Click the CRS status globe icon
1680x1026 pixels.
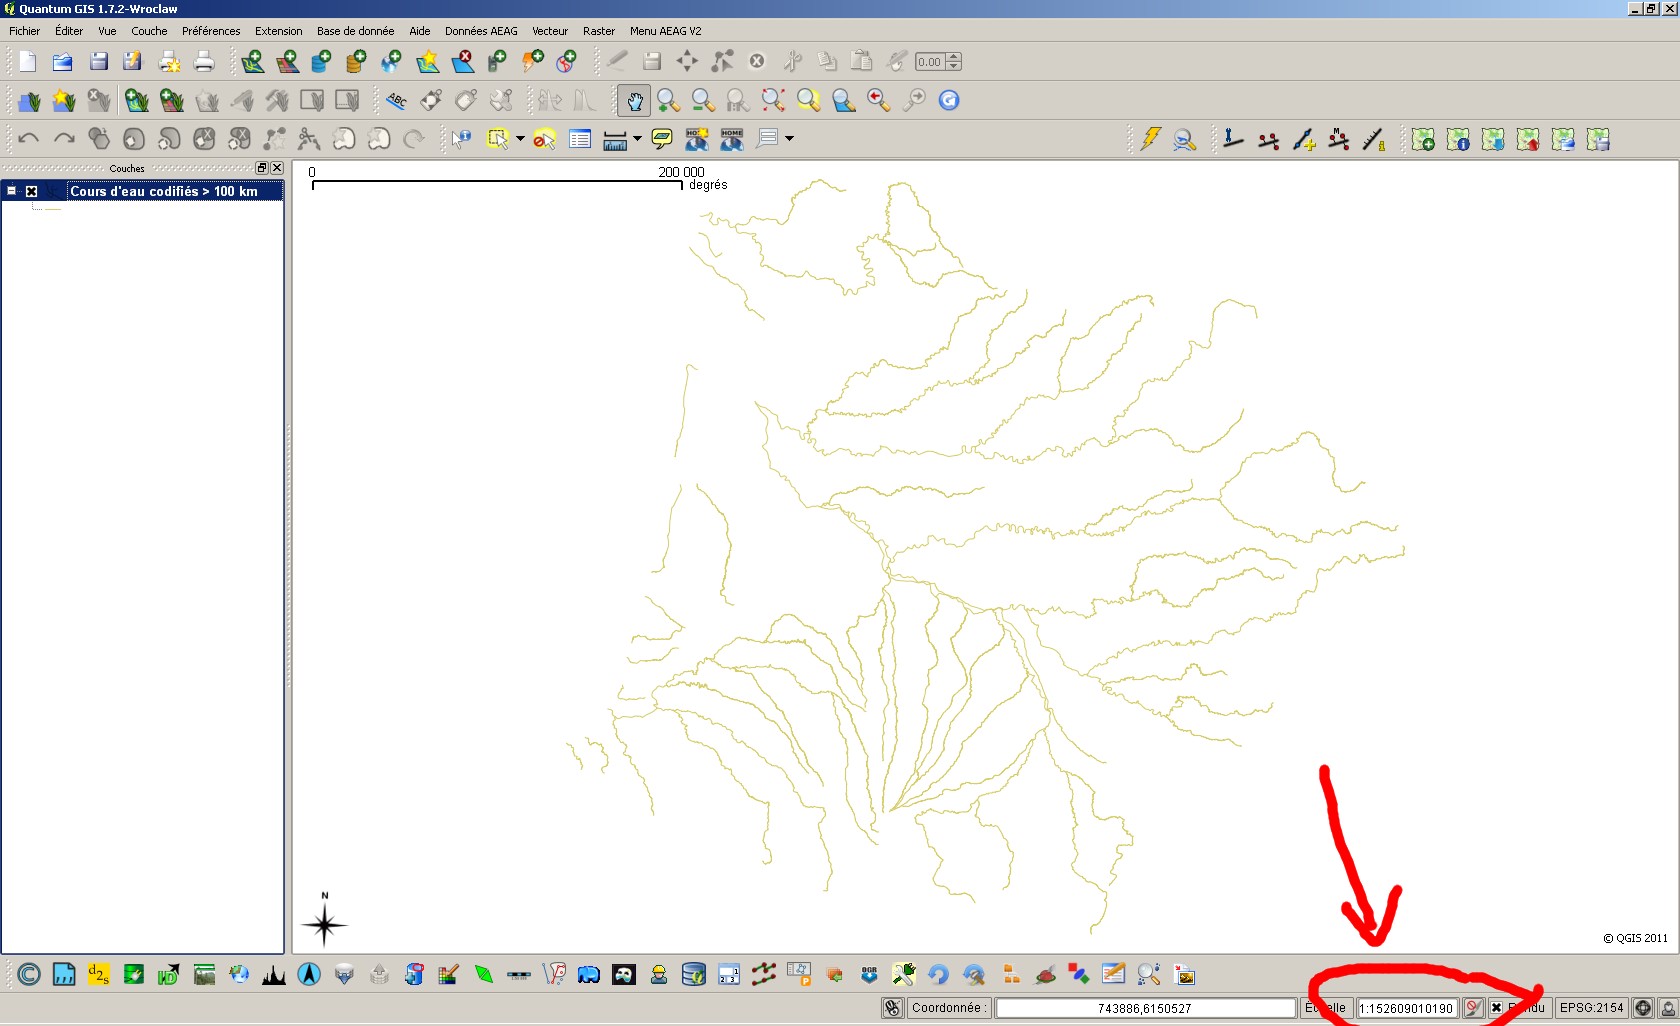pos(1642,1008)
